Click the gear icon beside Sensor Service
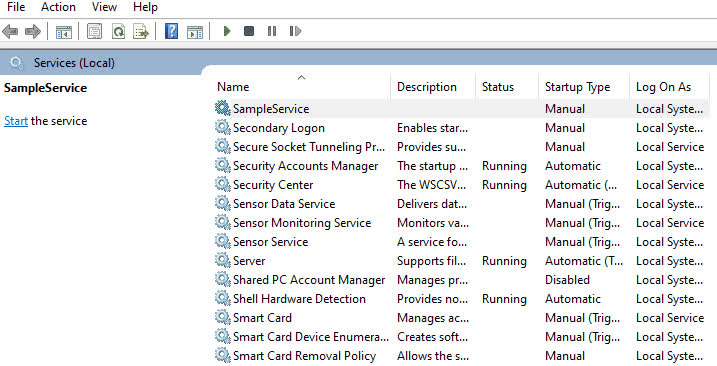 coord(223,242)
